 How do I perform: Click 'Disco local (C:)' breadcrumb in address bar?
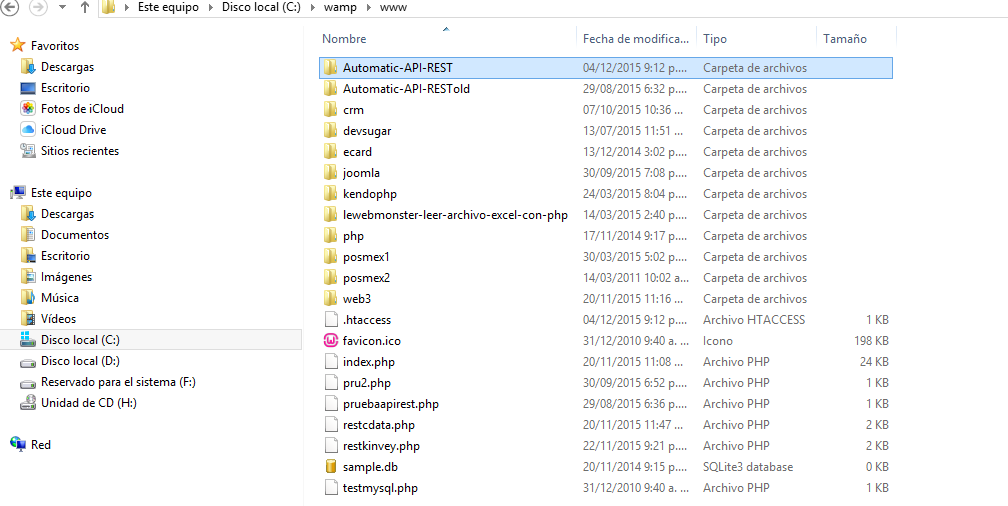(x=261, y=8)
